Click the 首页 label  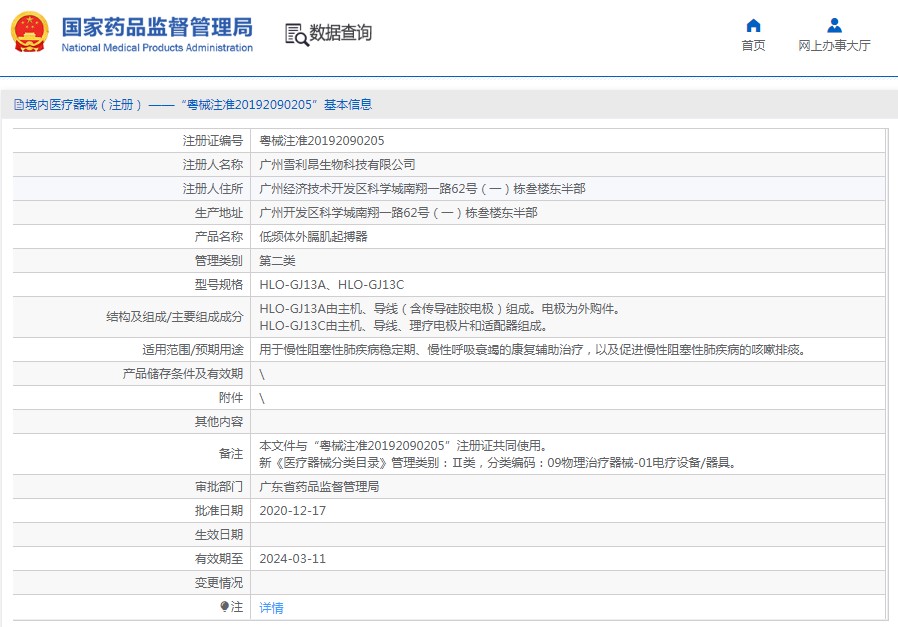(753, 45)
